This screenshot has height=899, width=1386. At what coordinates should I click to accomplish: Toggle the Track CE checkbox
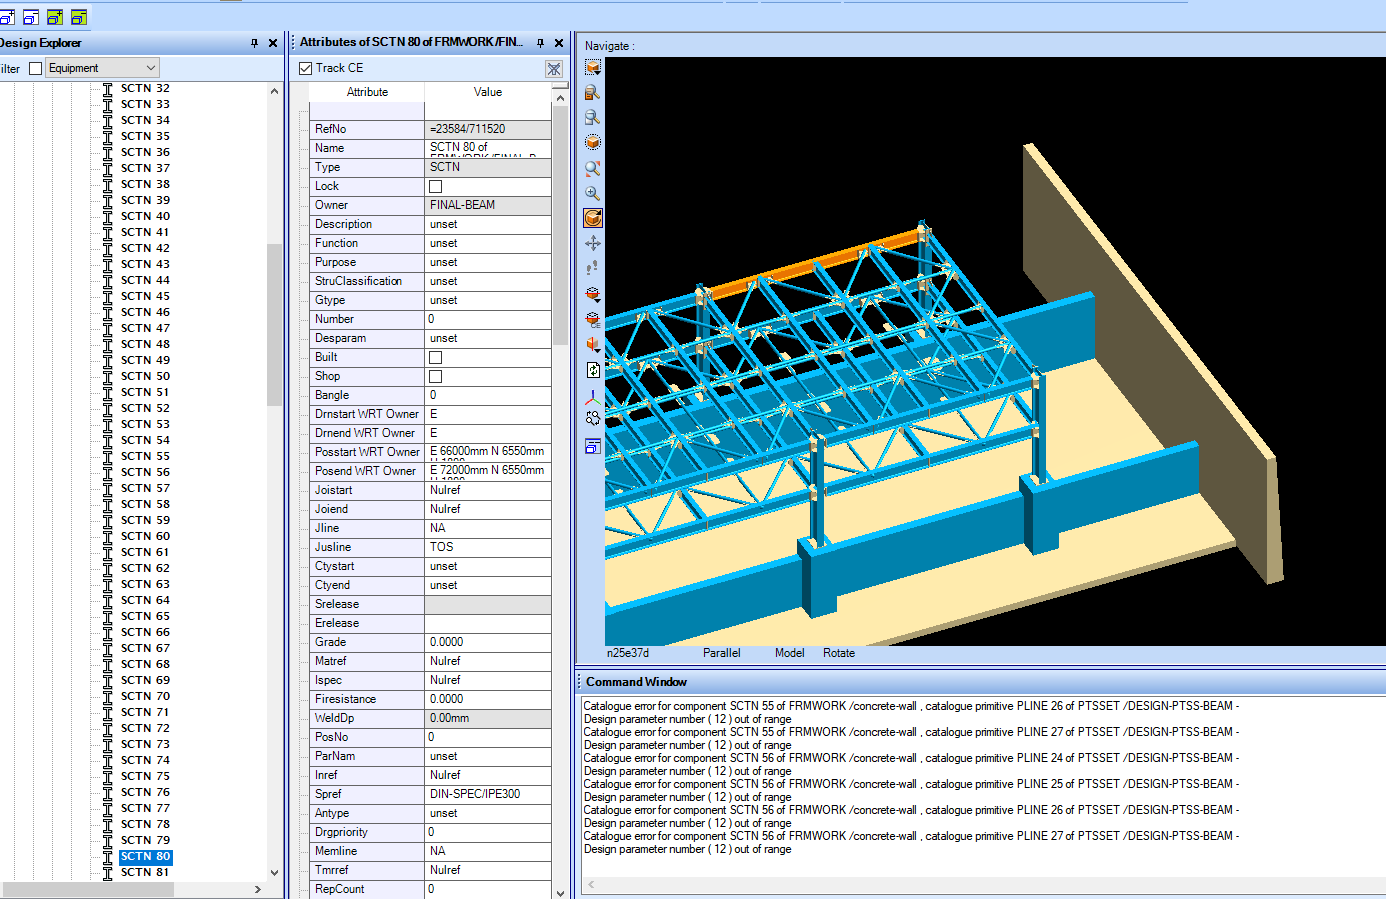(305, 68)
